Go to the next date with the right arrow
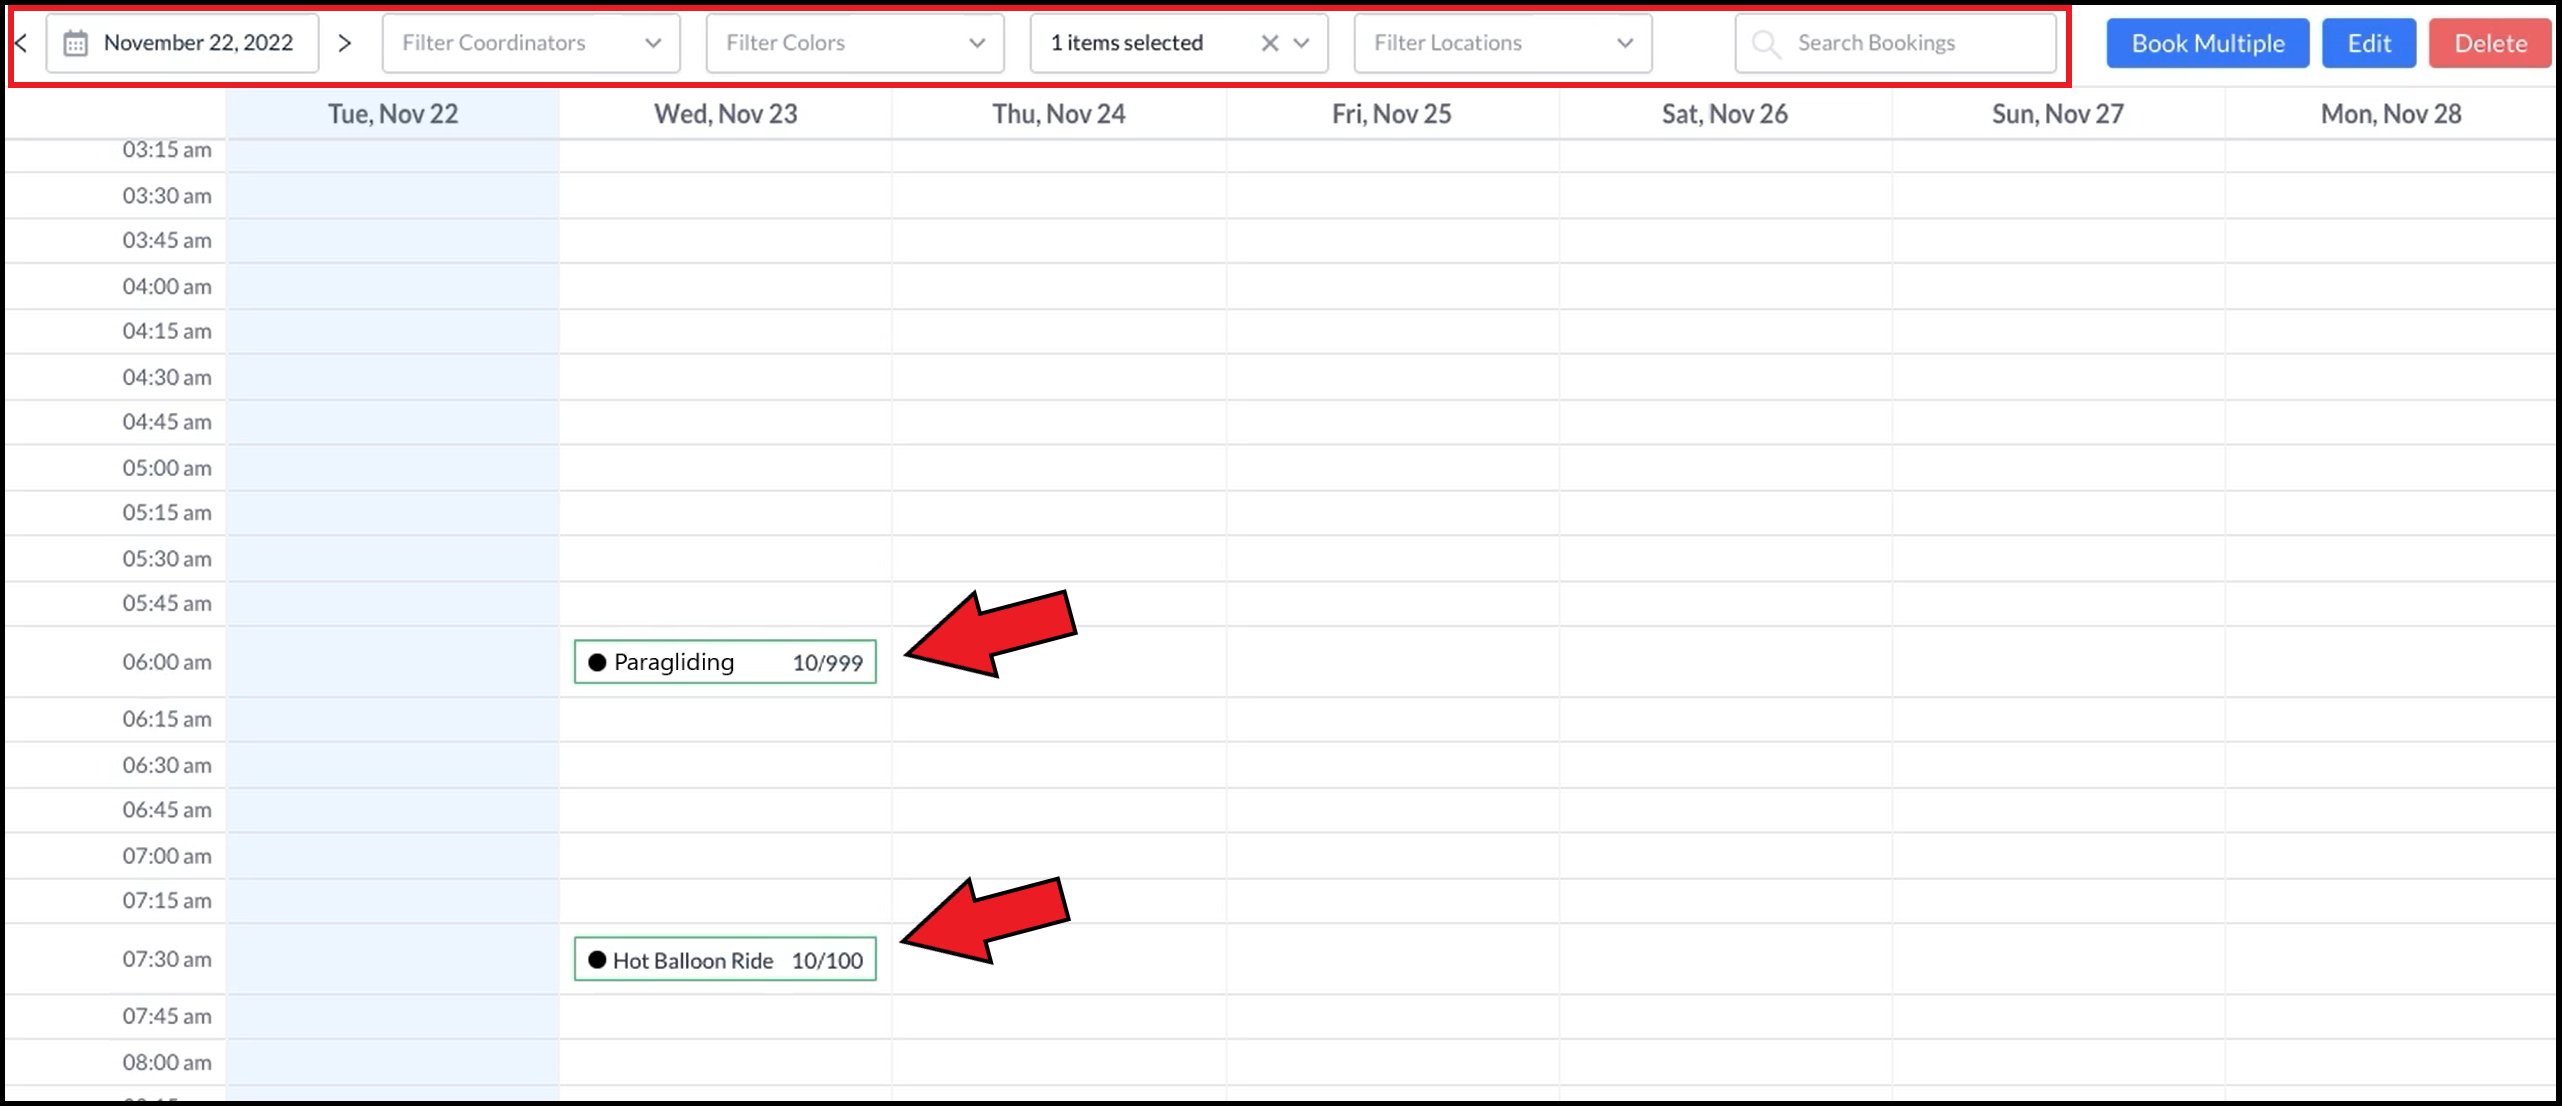2562x1106 pixels. [345, 42]
